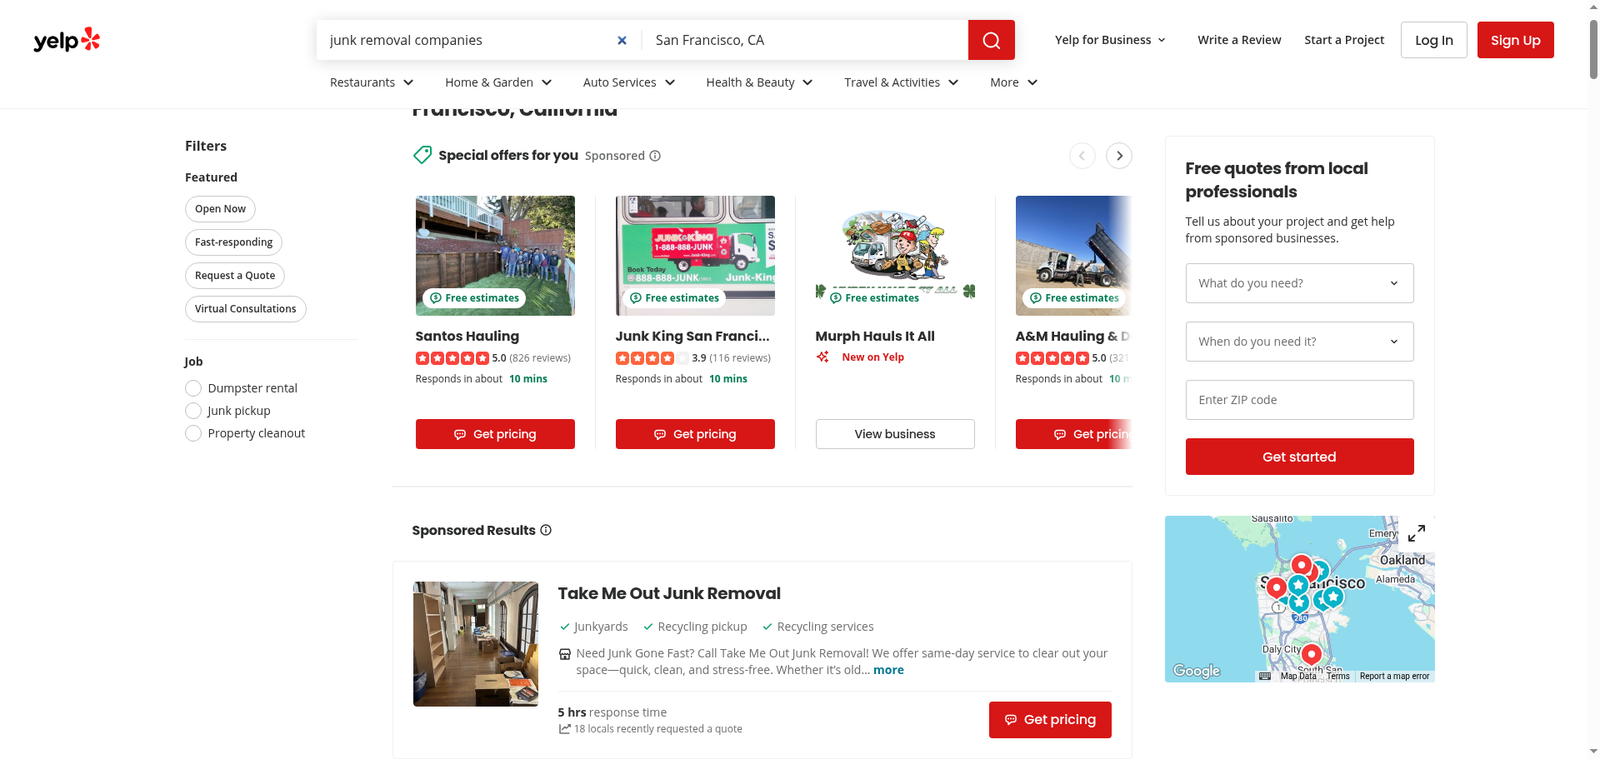Select the Junk pickup job option
The image size is (1600, 759).
(x=193, y=411)
